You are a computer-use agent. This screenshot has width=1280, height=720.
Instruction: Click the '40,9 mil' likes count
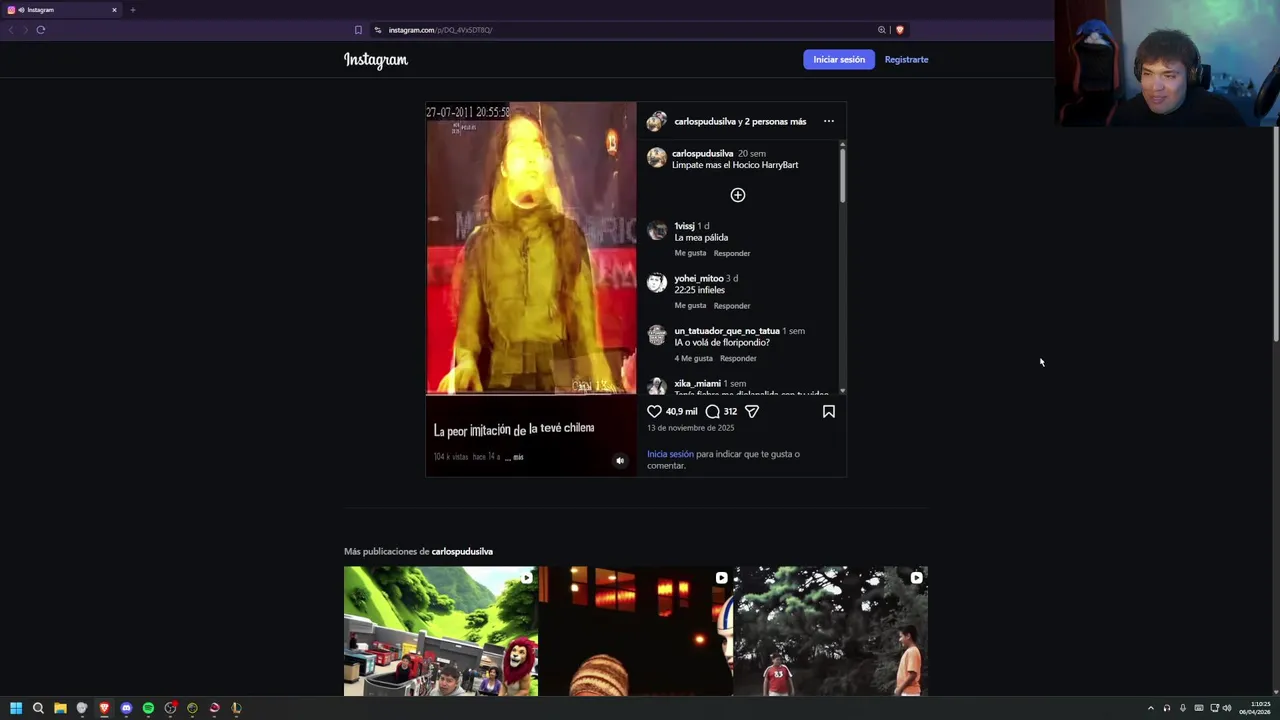682,411
